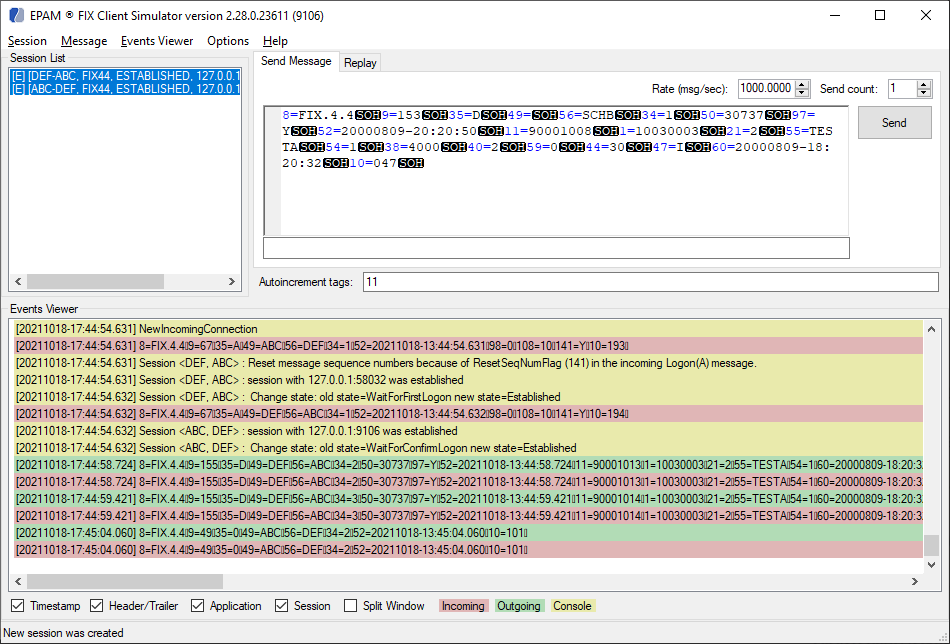Select incoming Logon row ending 10=193
Image resolution: width=950 pixels, height=644 pixels.
468,346
